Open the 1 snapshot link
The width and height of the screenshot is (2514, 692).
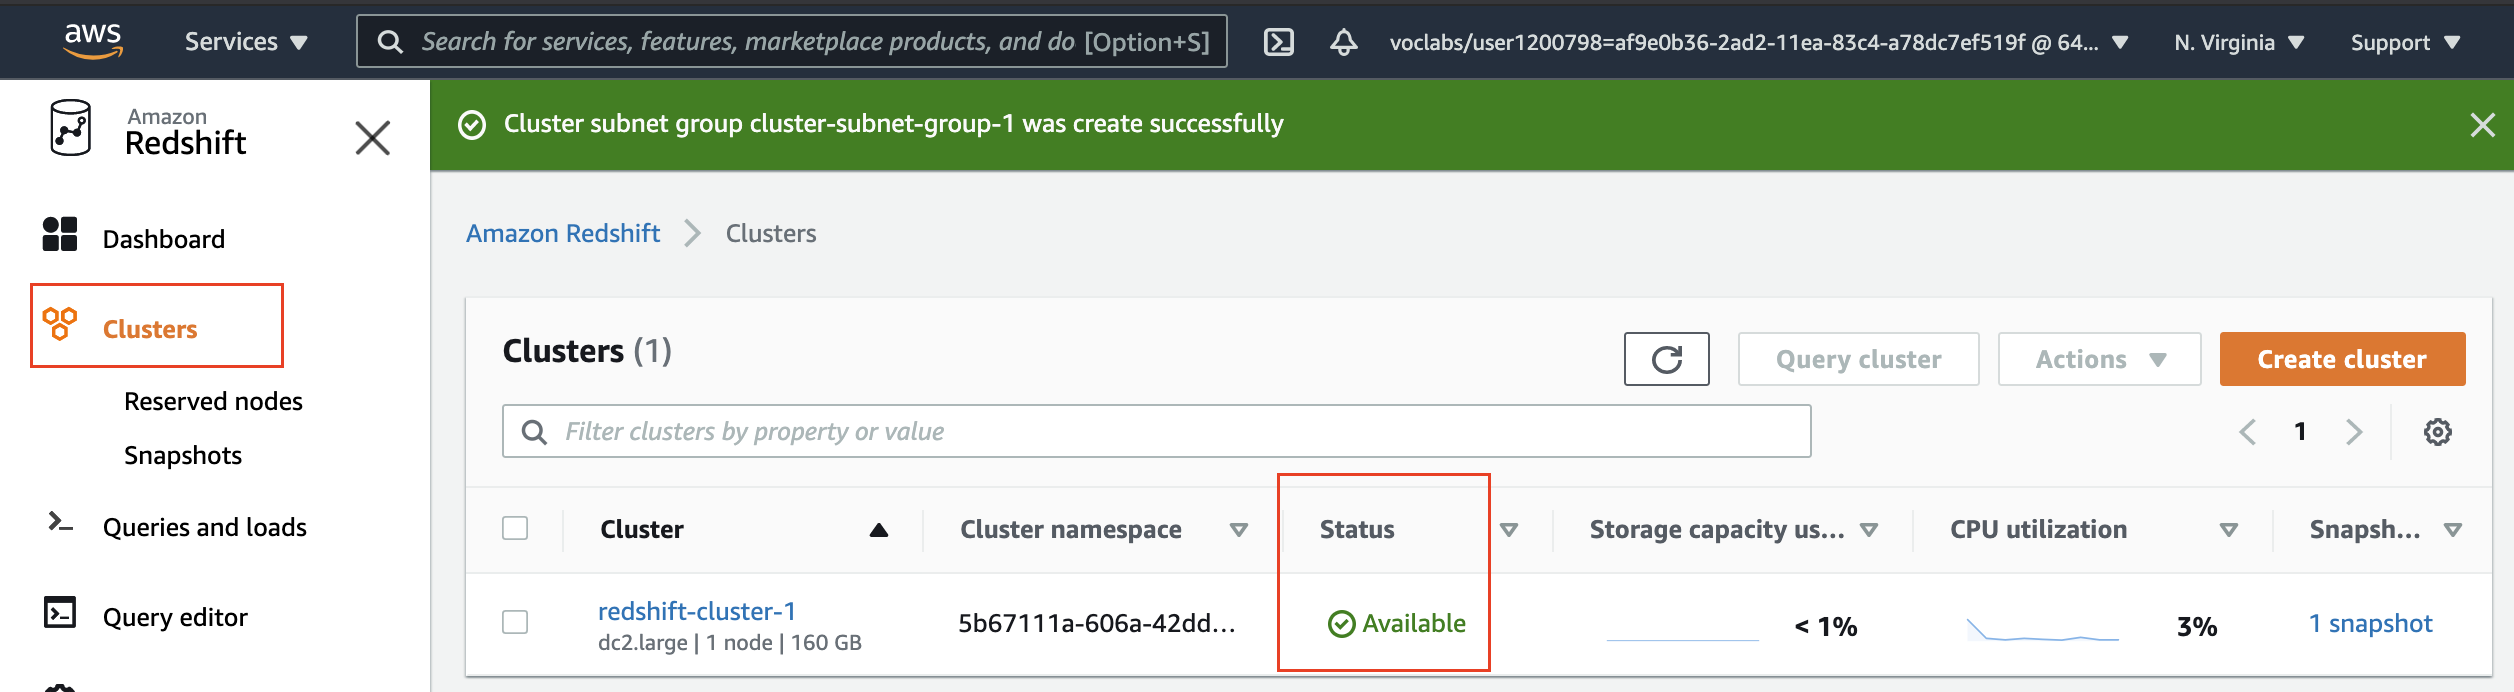click(2370, 623)
